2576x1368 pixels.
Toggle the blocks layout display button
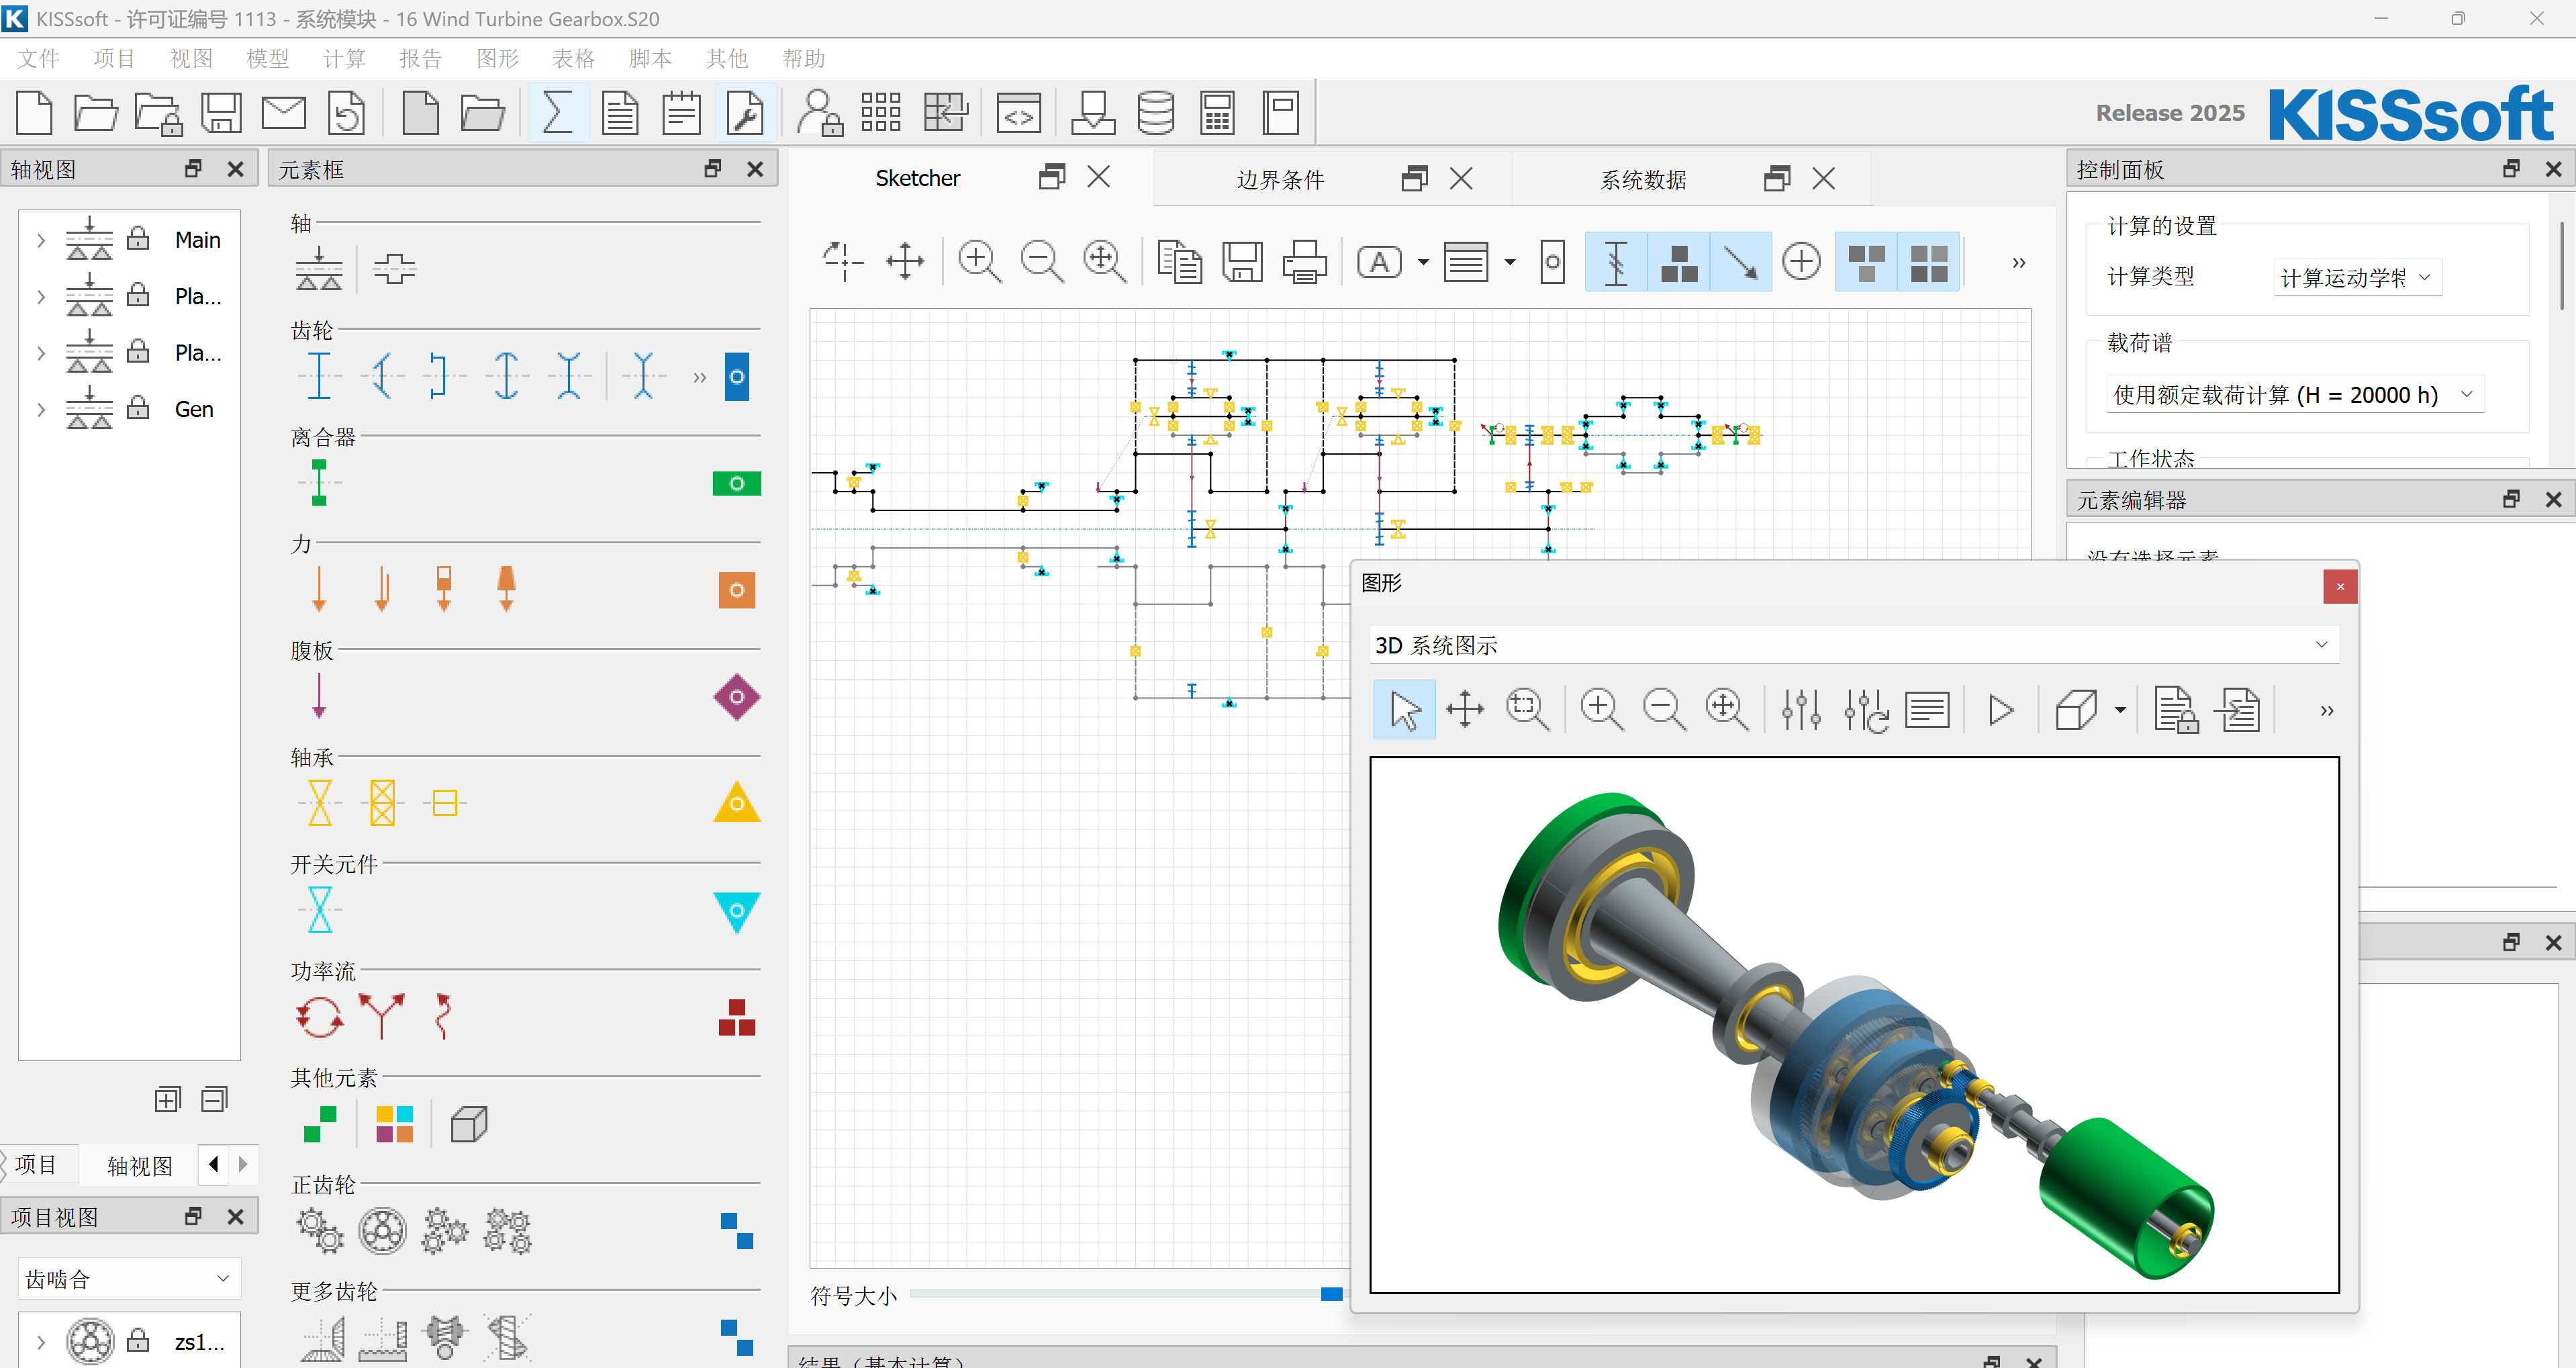click(1679, 262)
